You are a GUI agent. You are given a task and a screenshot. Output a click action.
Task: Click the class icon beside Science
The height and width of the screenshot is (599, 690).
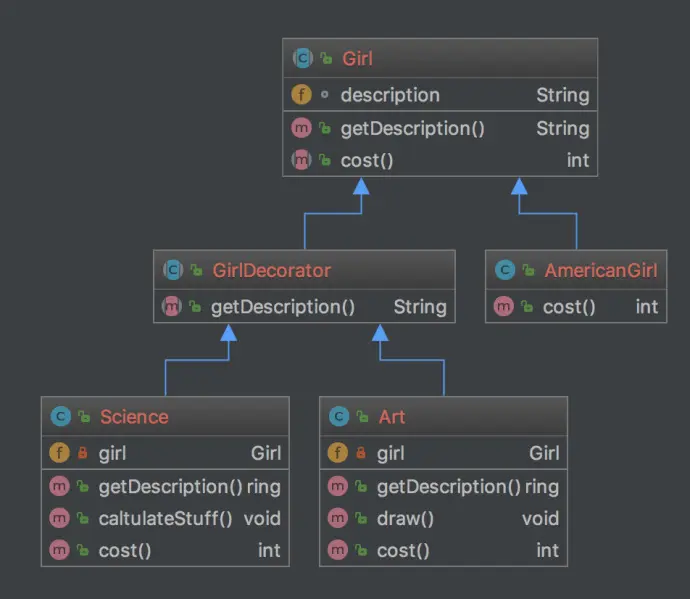pos(60,417)
